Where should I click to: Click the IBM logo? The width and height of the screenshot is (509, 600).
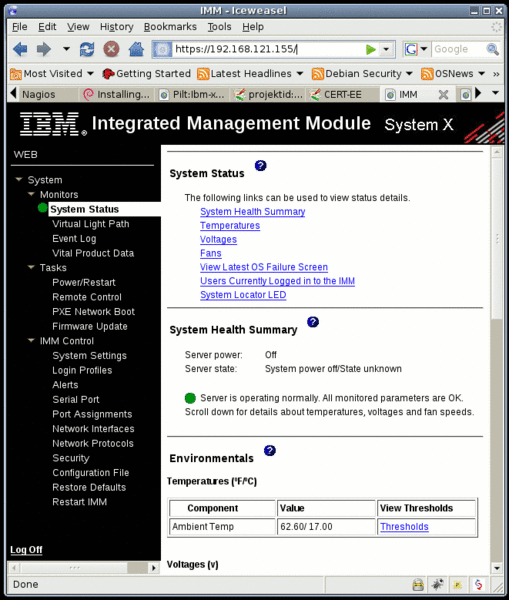coord(53,124)
